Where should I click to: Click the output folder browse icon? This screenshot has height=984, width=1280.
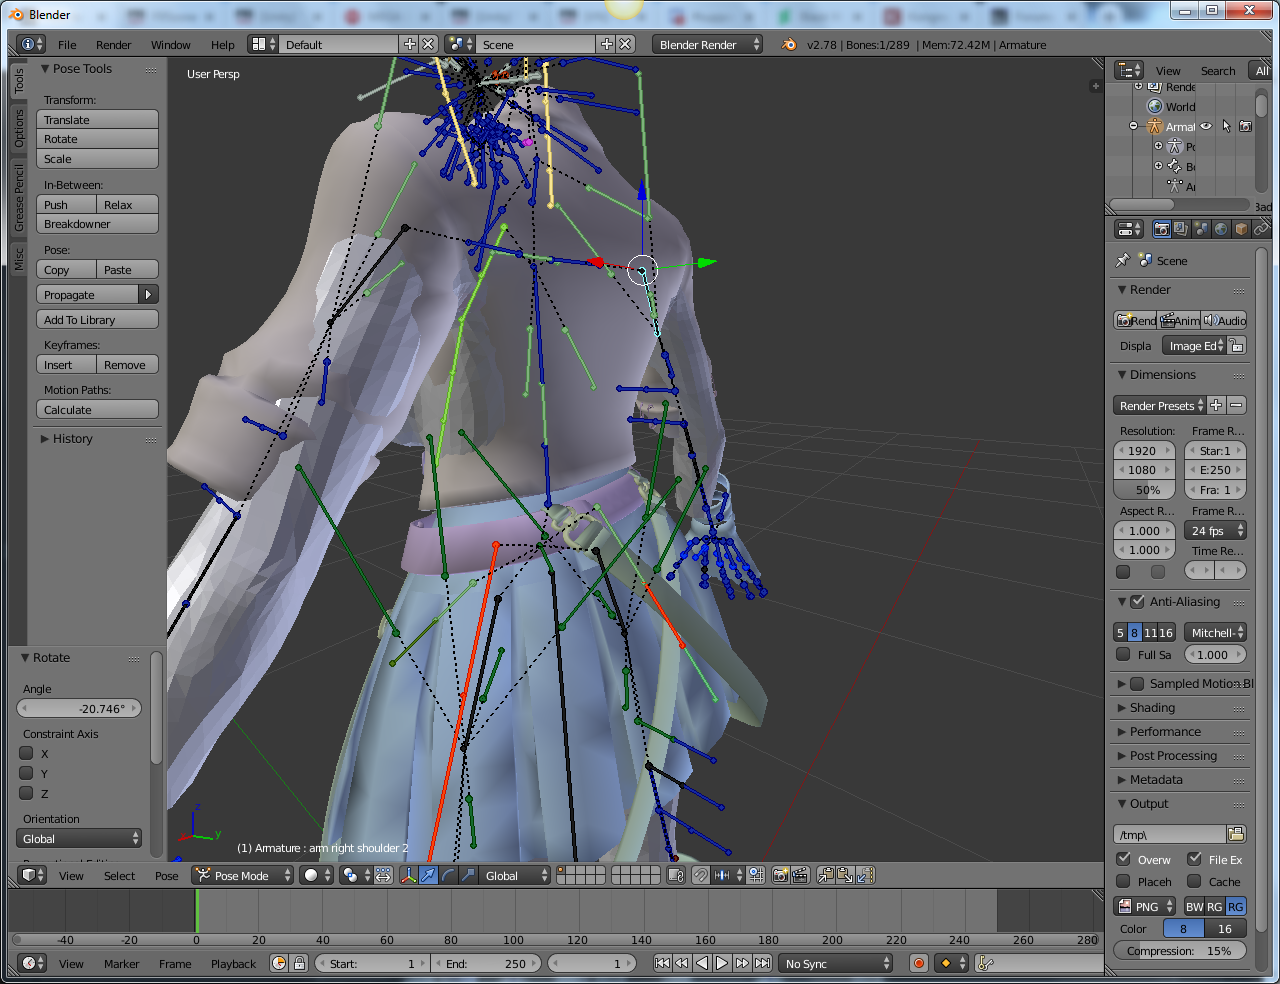coord(1236,834)
